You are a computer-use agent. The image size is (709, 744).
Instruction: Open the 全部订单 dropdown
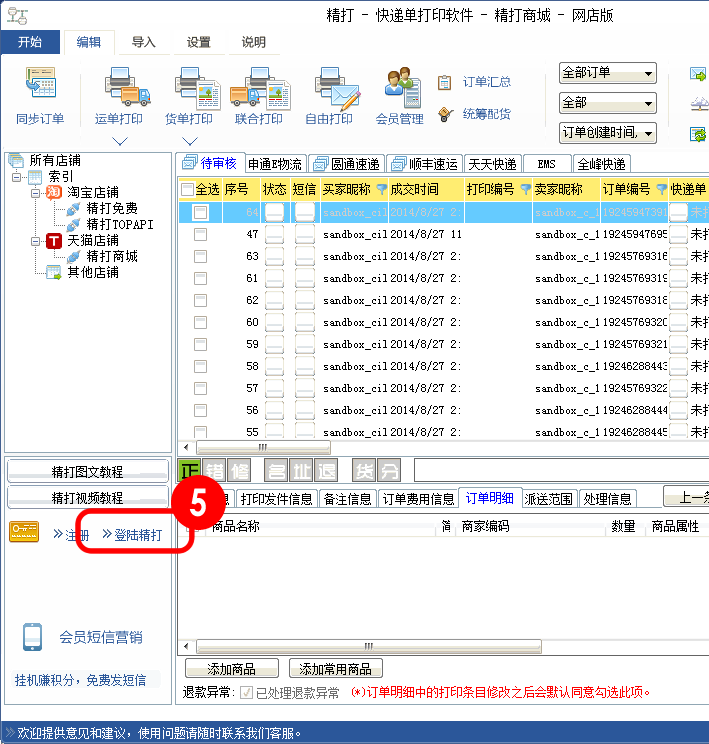(x=607, y=73)
